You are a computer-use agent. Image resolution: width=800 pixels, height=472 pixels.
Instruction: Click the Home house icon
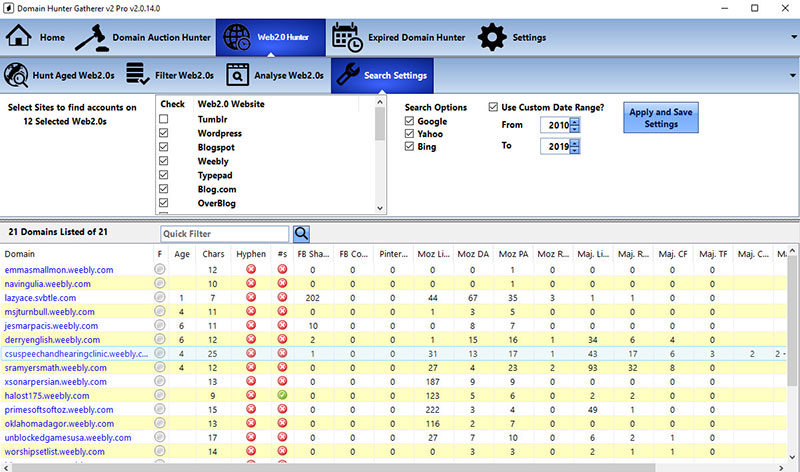point(21,38)
